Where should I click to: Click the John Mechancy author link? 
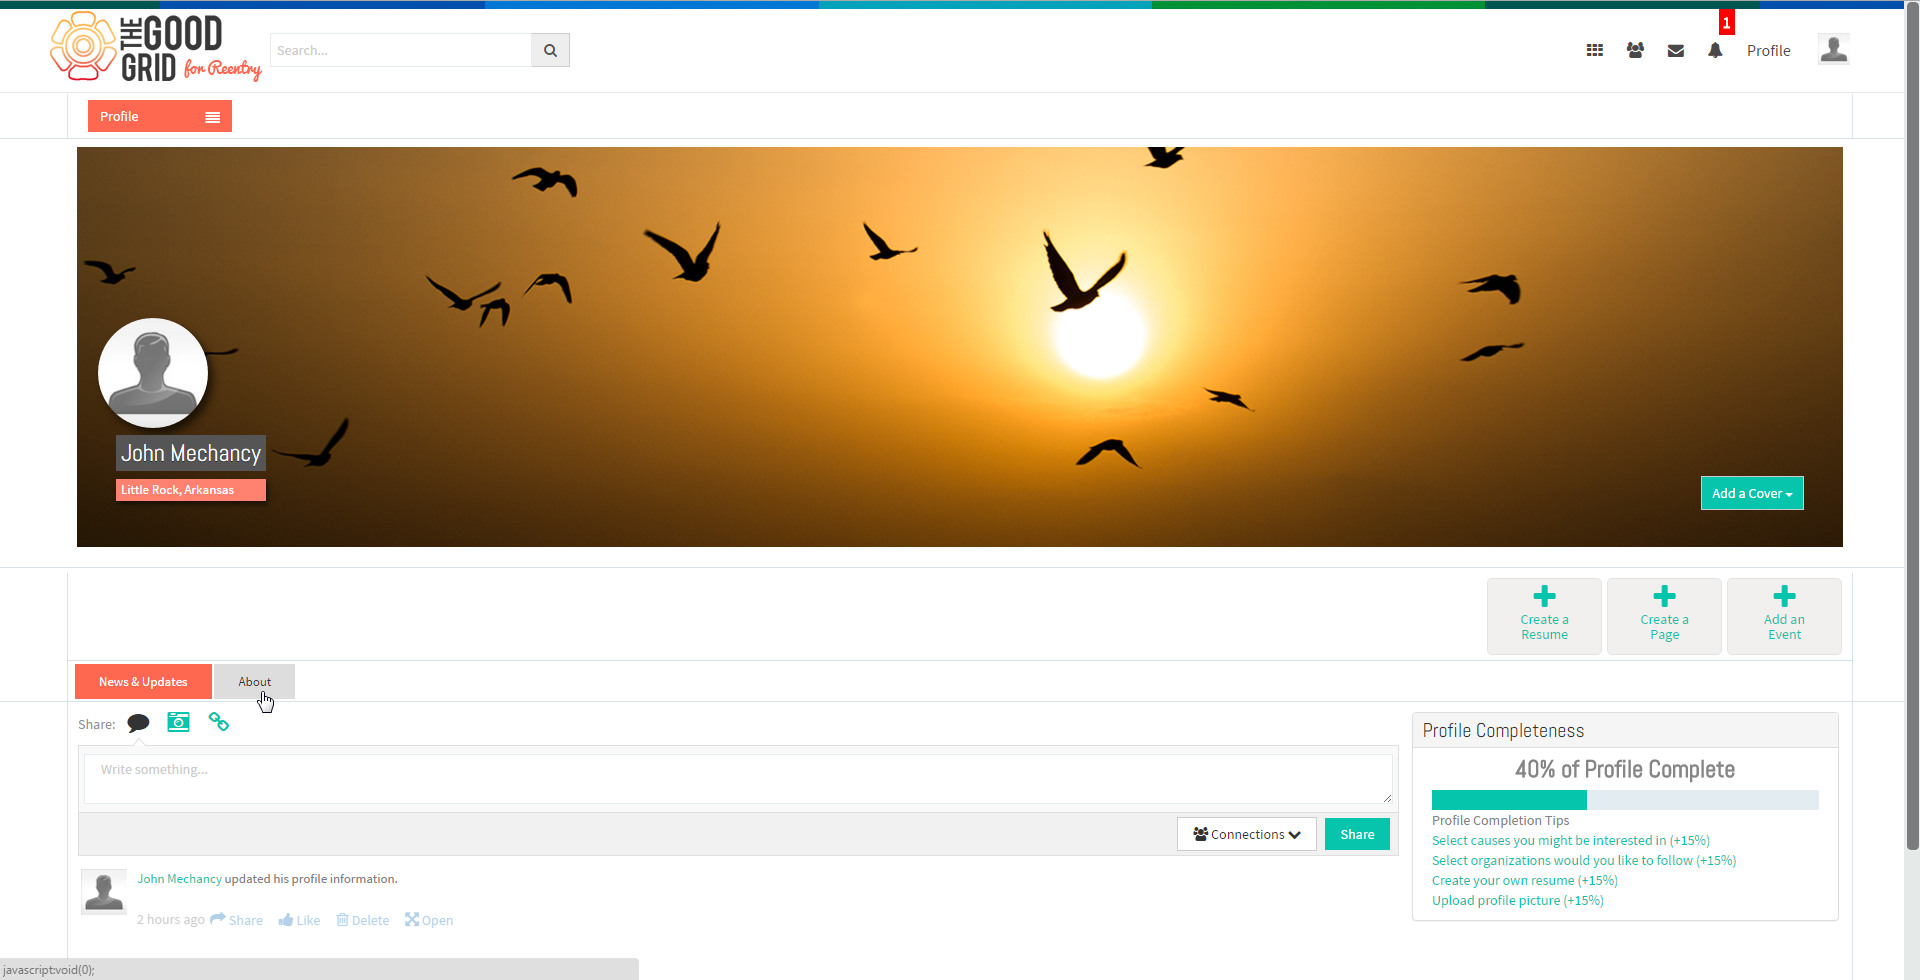click(x=179, y=879)
